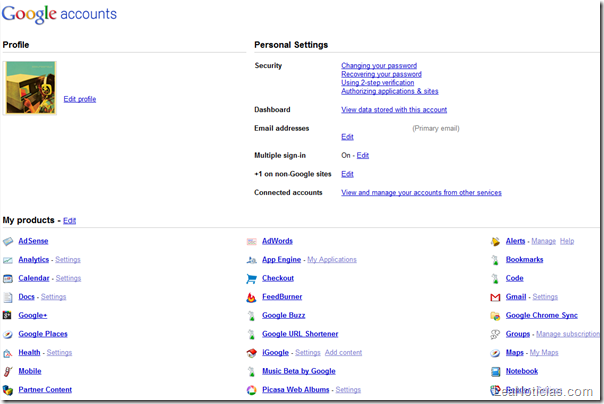The height and width of the screenshot is (404, 604).
Task: Click the Calendar product icon
Action: coord(8,278)
